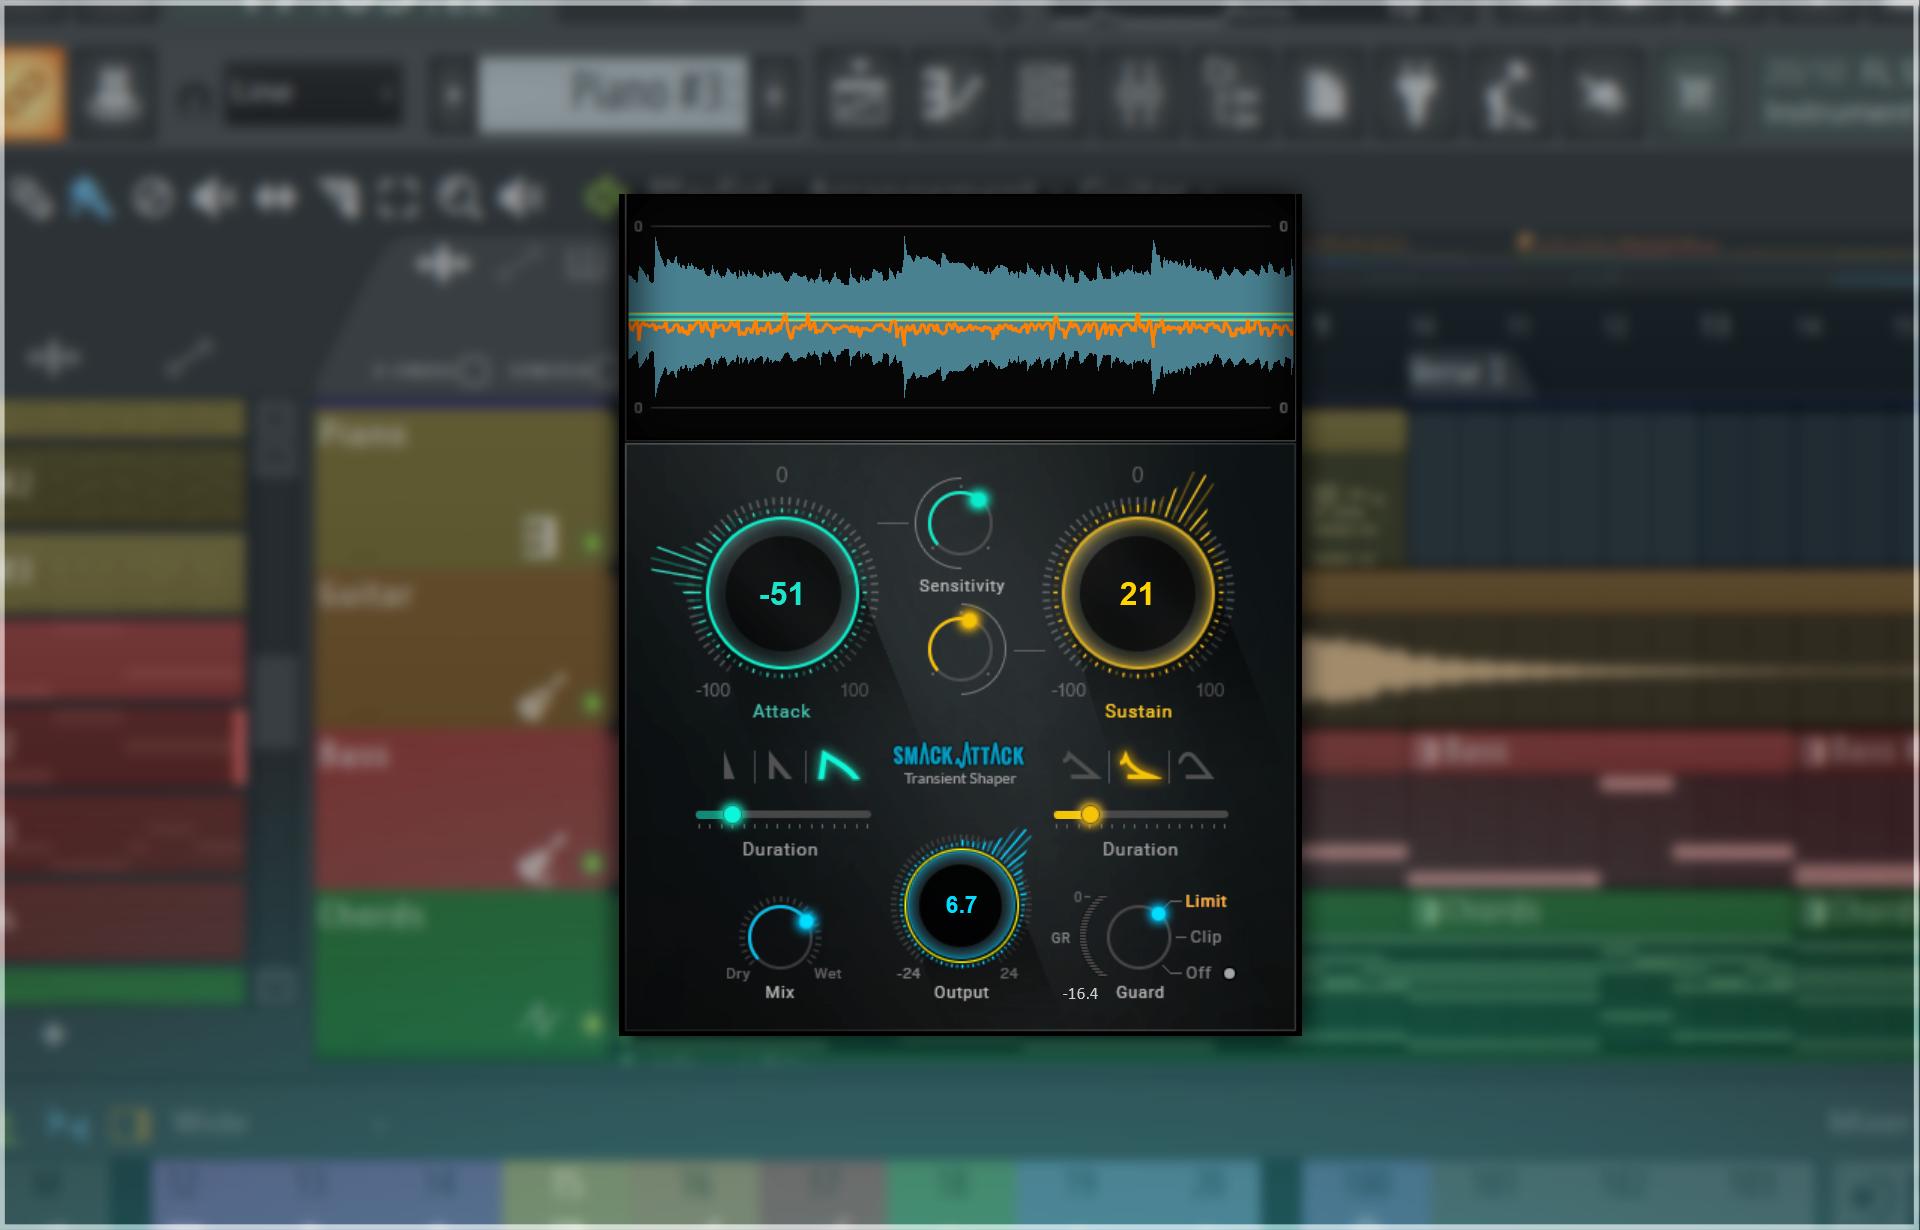The image size is (1920, 1230).
Task: Set Guard mode to Clip
Action: (x=1205, y=937)
